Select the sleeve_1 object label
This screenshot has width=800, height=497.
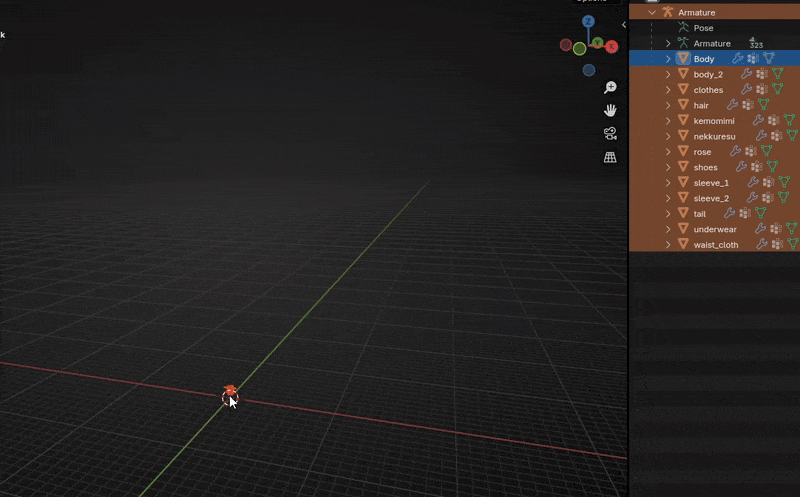point(711,183)
